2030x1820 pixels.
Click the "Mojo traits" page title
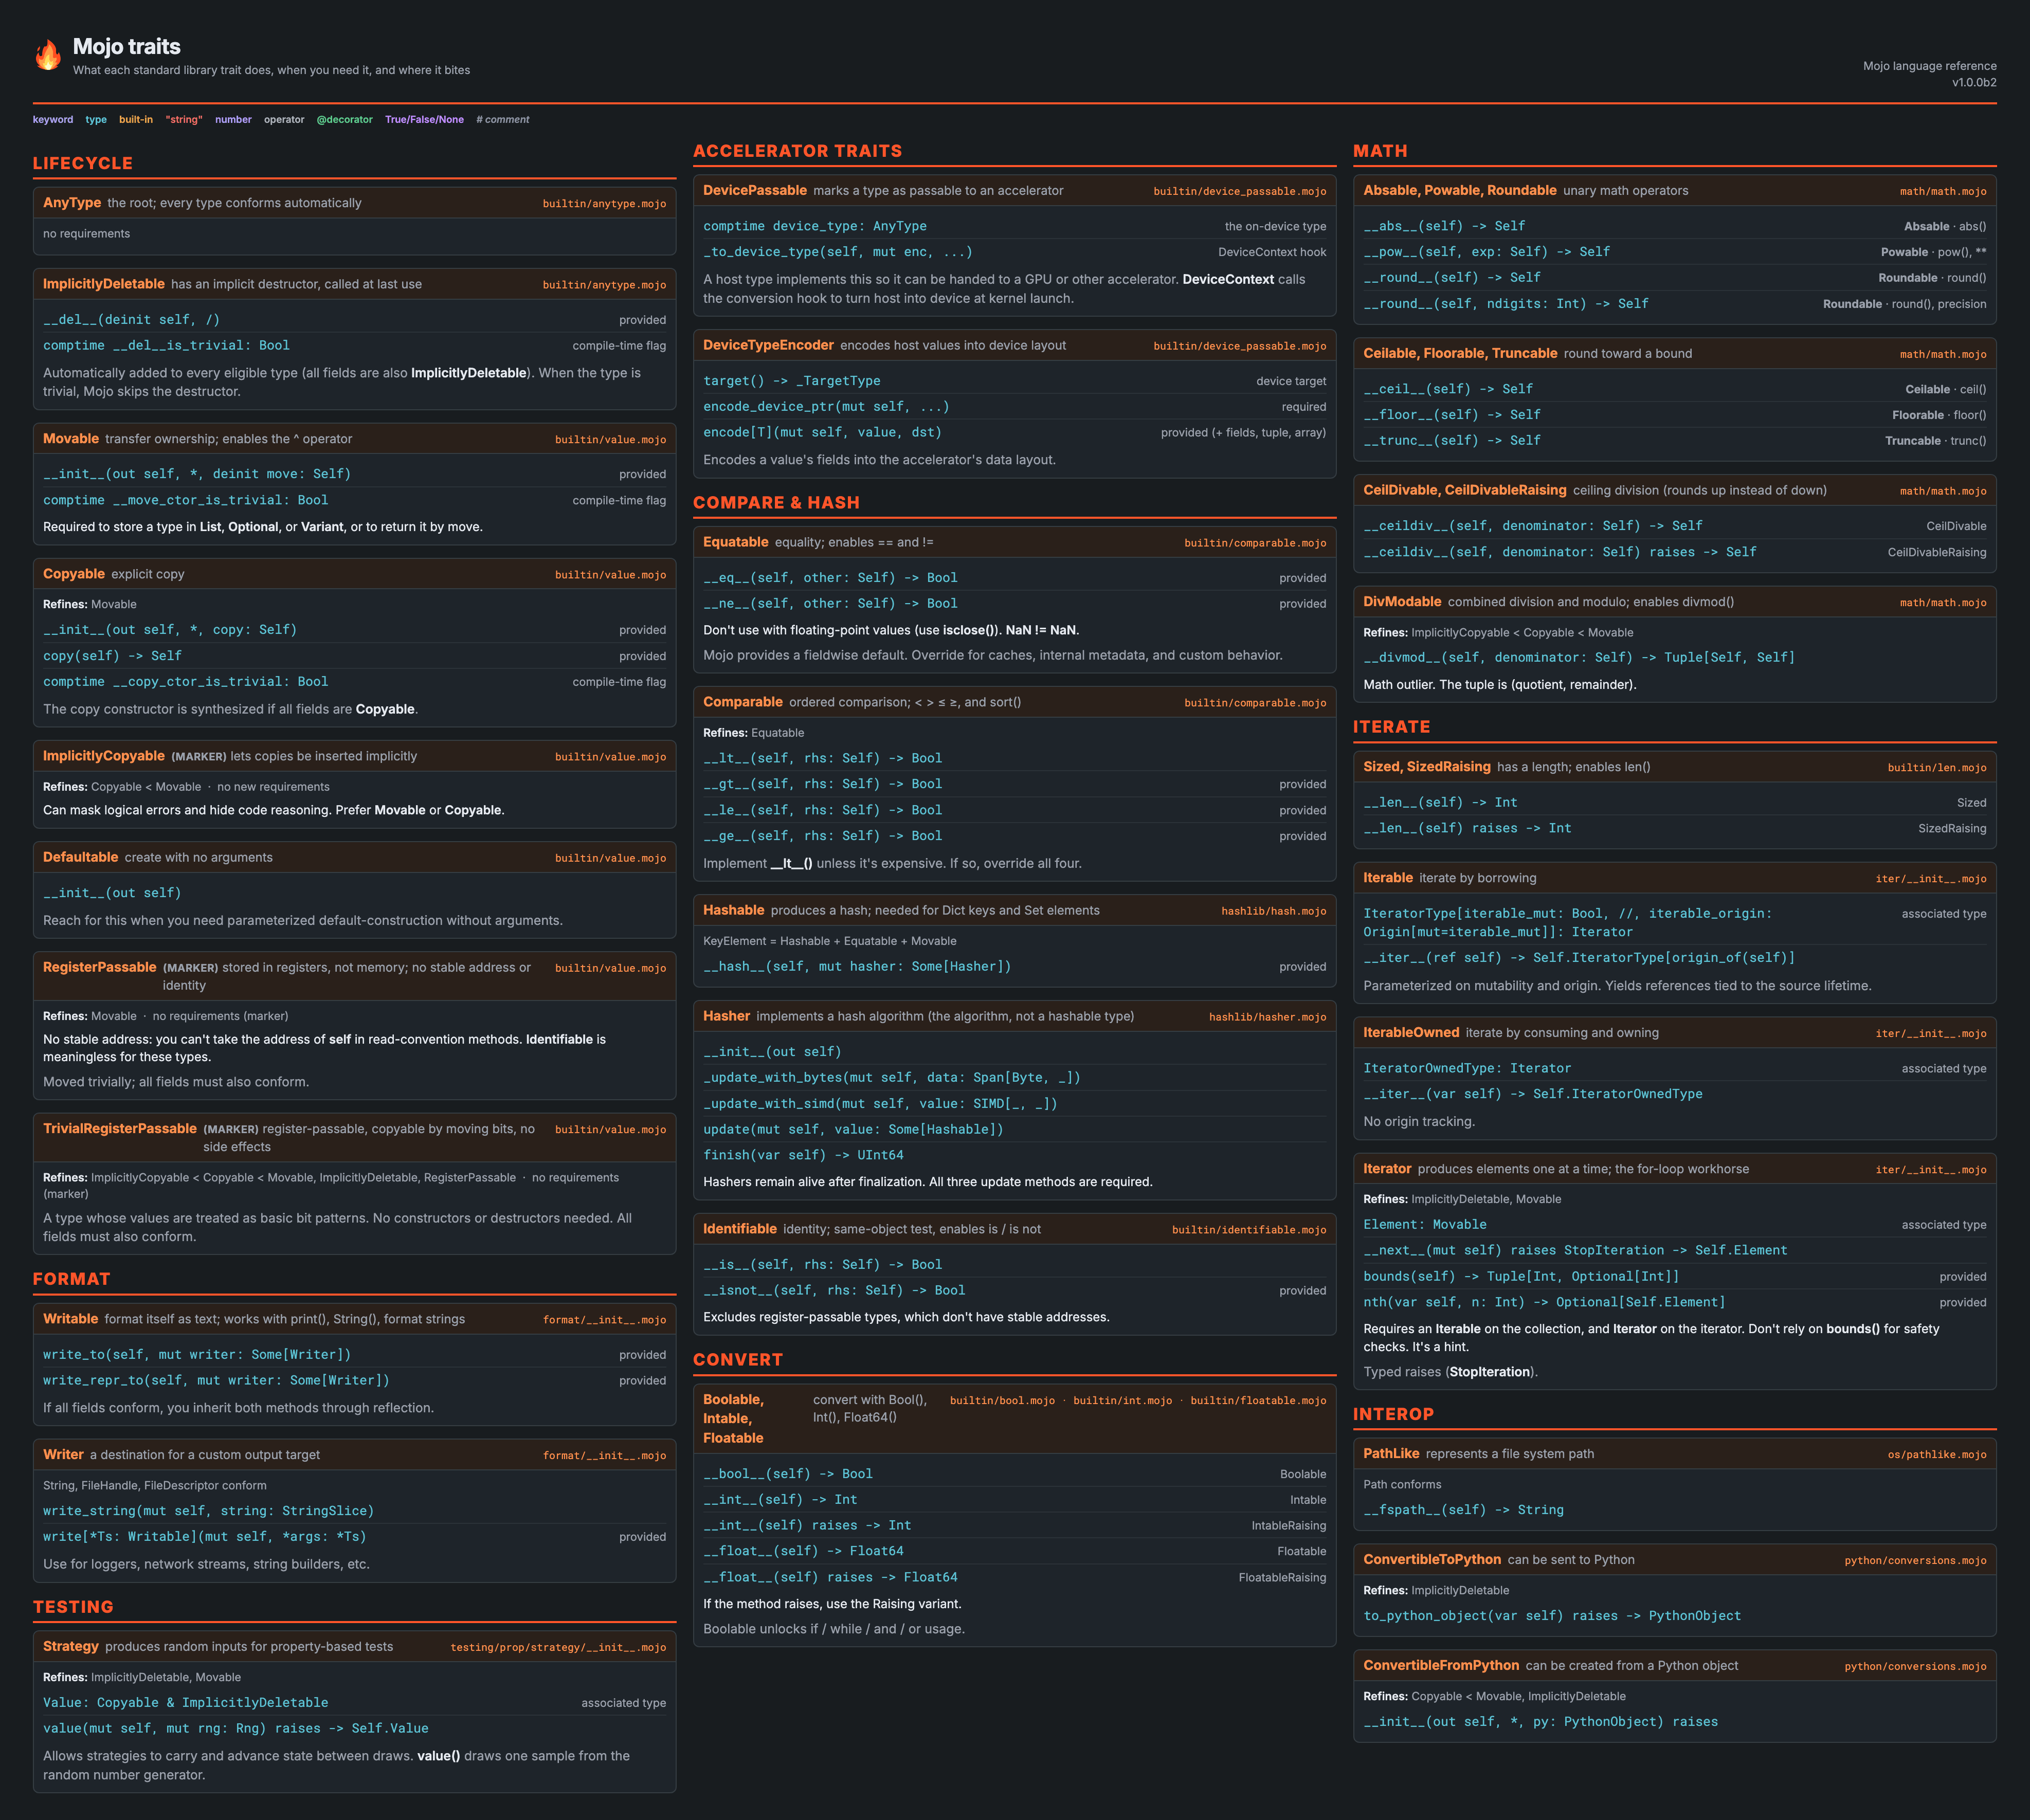(x=127, y=46)
